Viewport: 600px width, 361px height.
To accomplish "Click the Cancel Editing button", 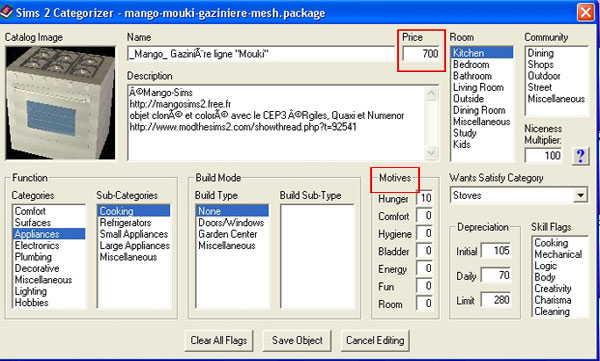I will click(x=375, y=340).
